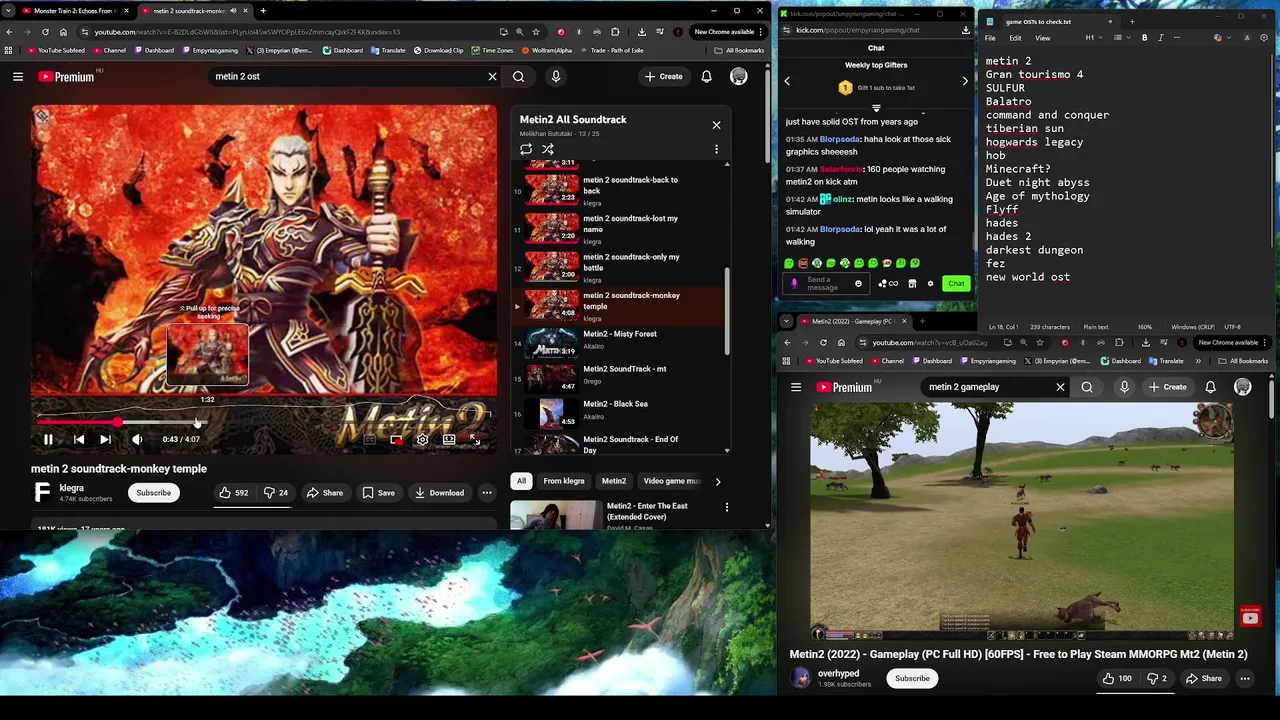Save the video to a playlist
Screen dimensions: 1280x720
click(378, 493)
